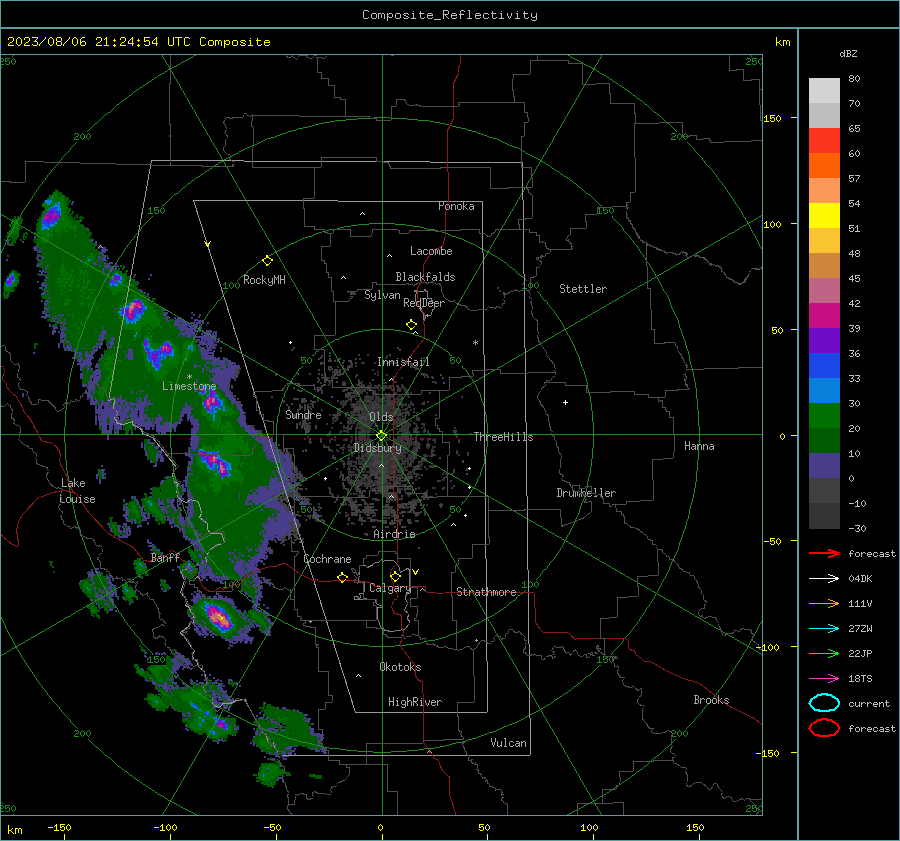Image resolution: width=900 pixels, height=841 pixels.
Task: Click the 30 dBZ green color swatch
Action: (x=824, y=416)
